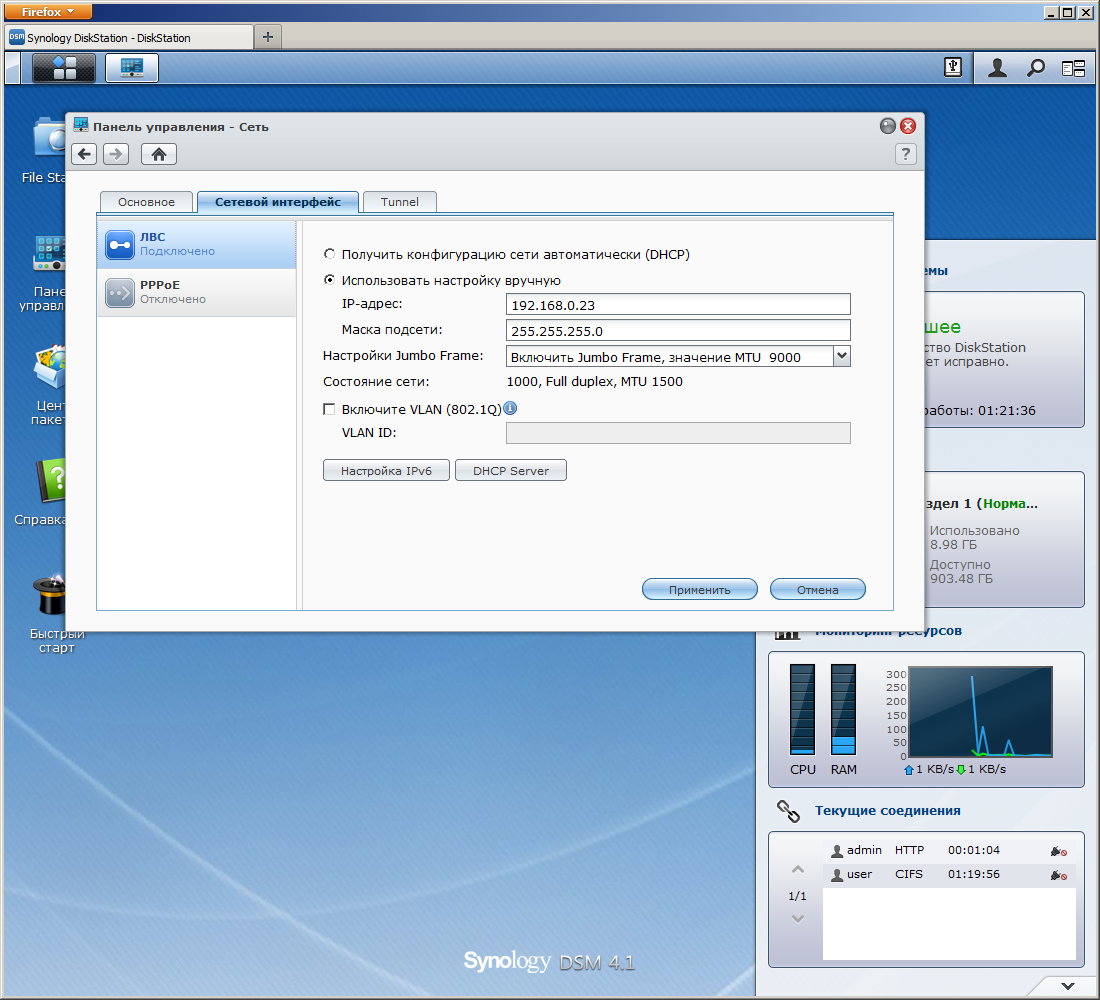Go to previous connections page arrow
This screenshot has height=1000, width=1100.
click(x=798, y=869)
